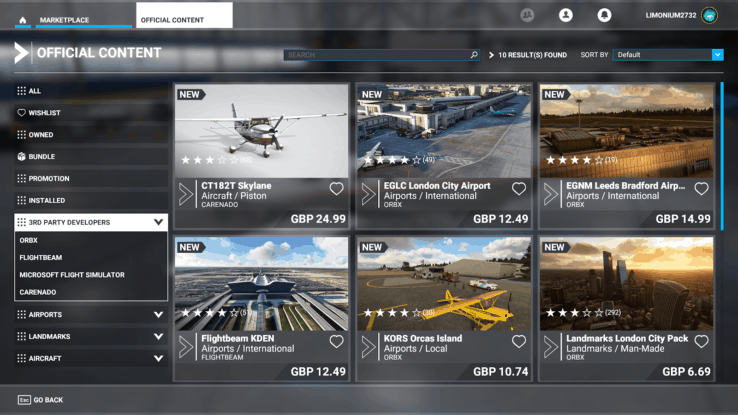Add CT182T Skylane to wishlist
738x415 pixels.
coord(336,189)
